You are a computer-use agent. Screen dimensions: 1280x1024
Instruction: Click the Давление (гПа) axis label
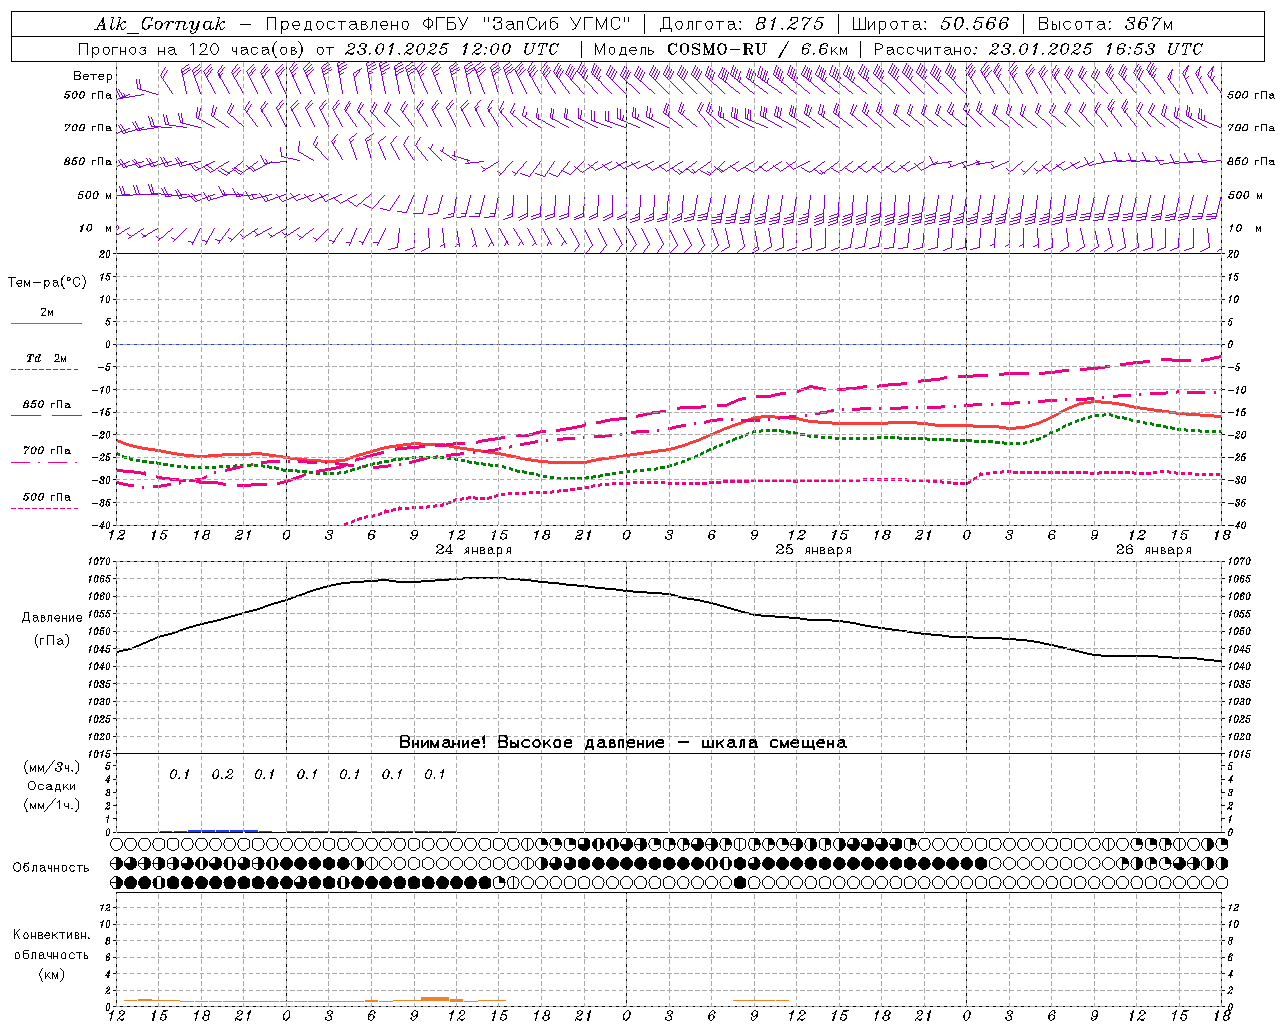52,629
